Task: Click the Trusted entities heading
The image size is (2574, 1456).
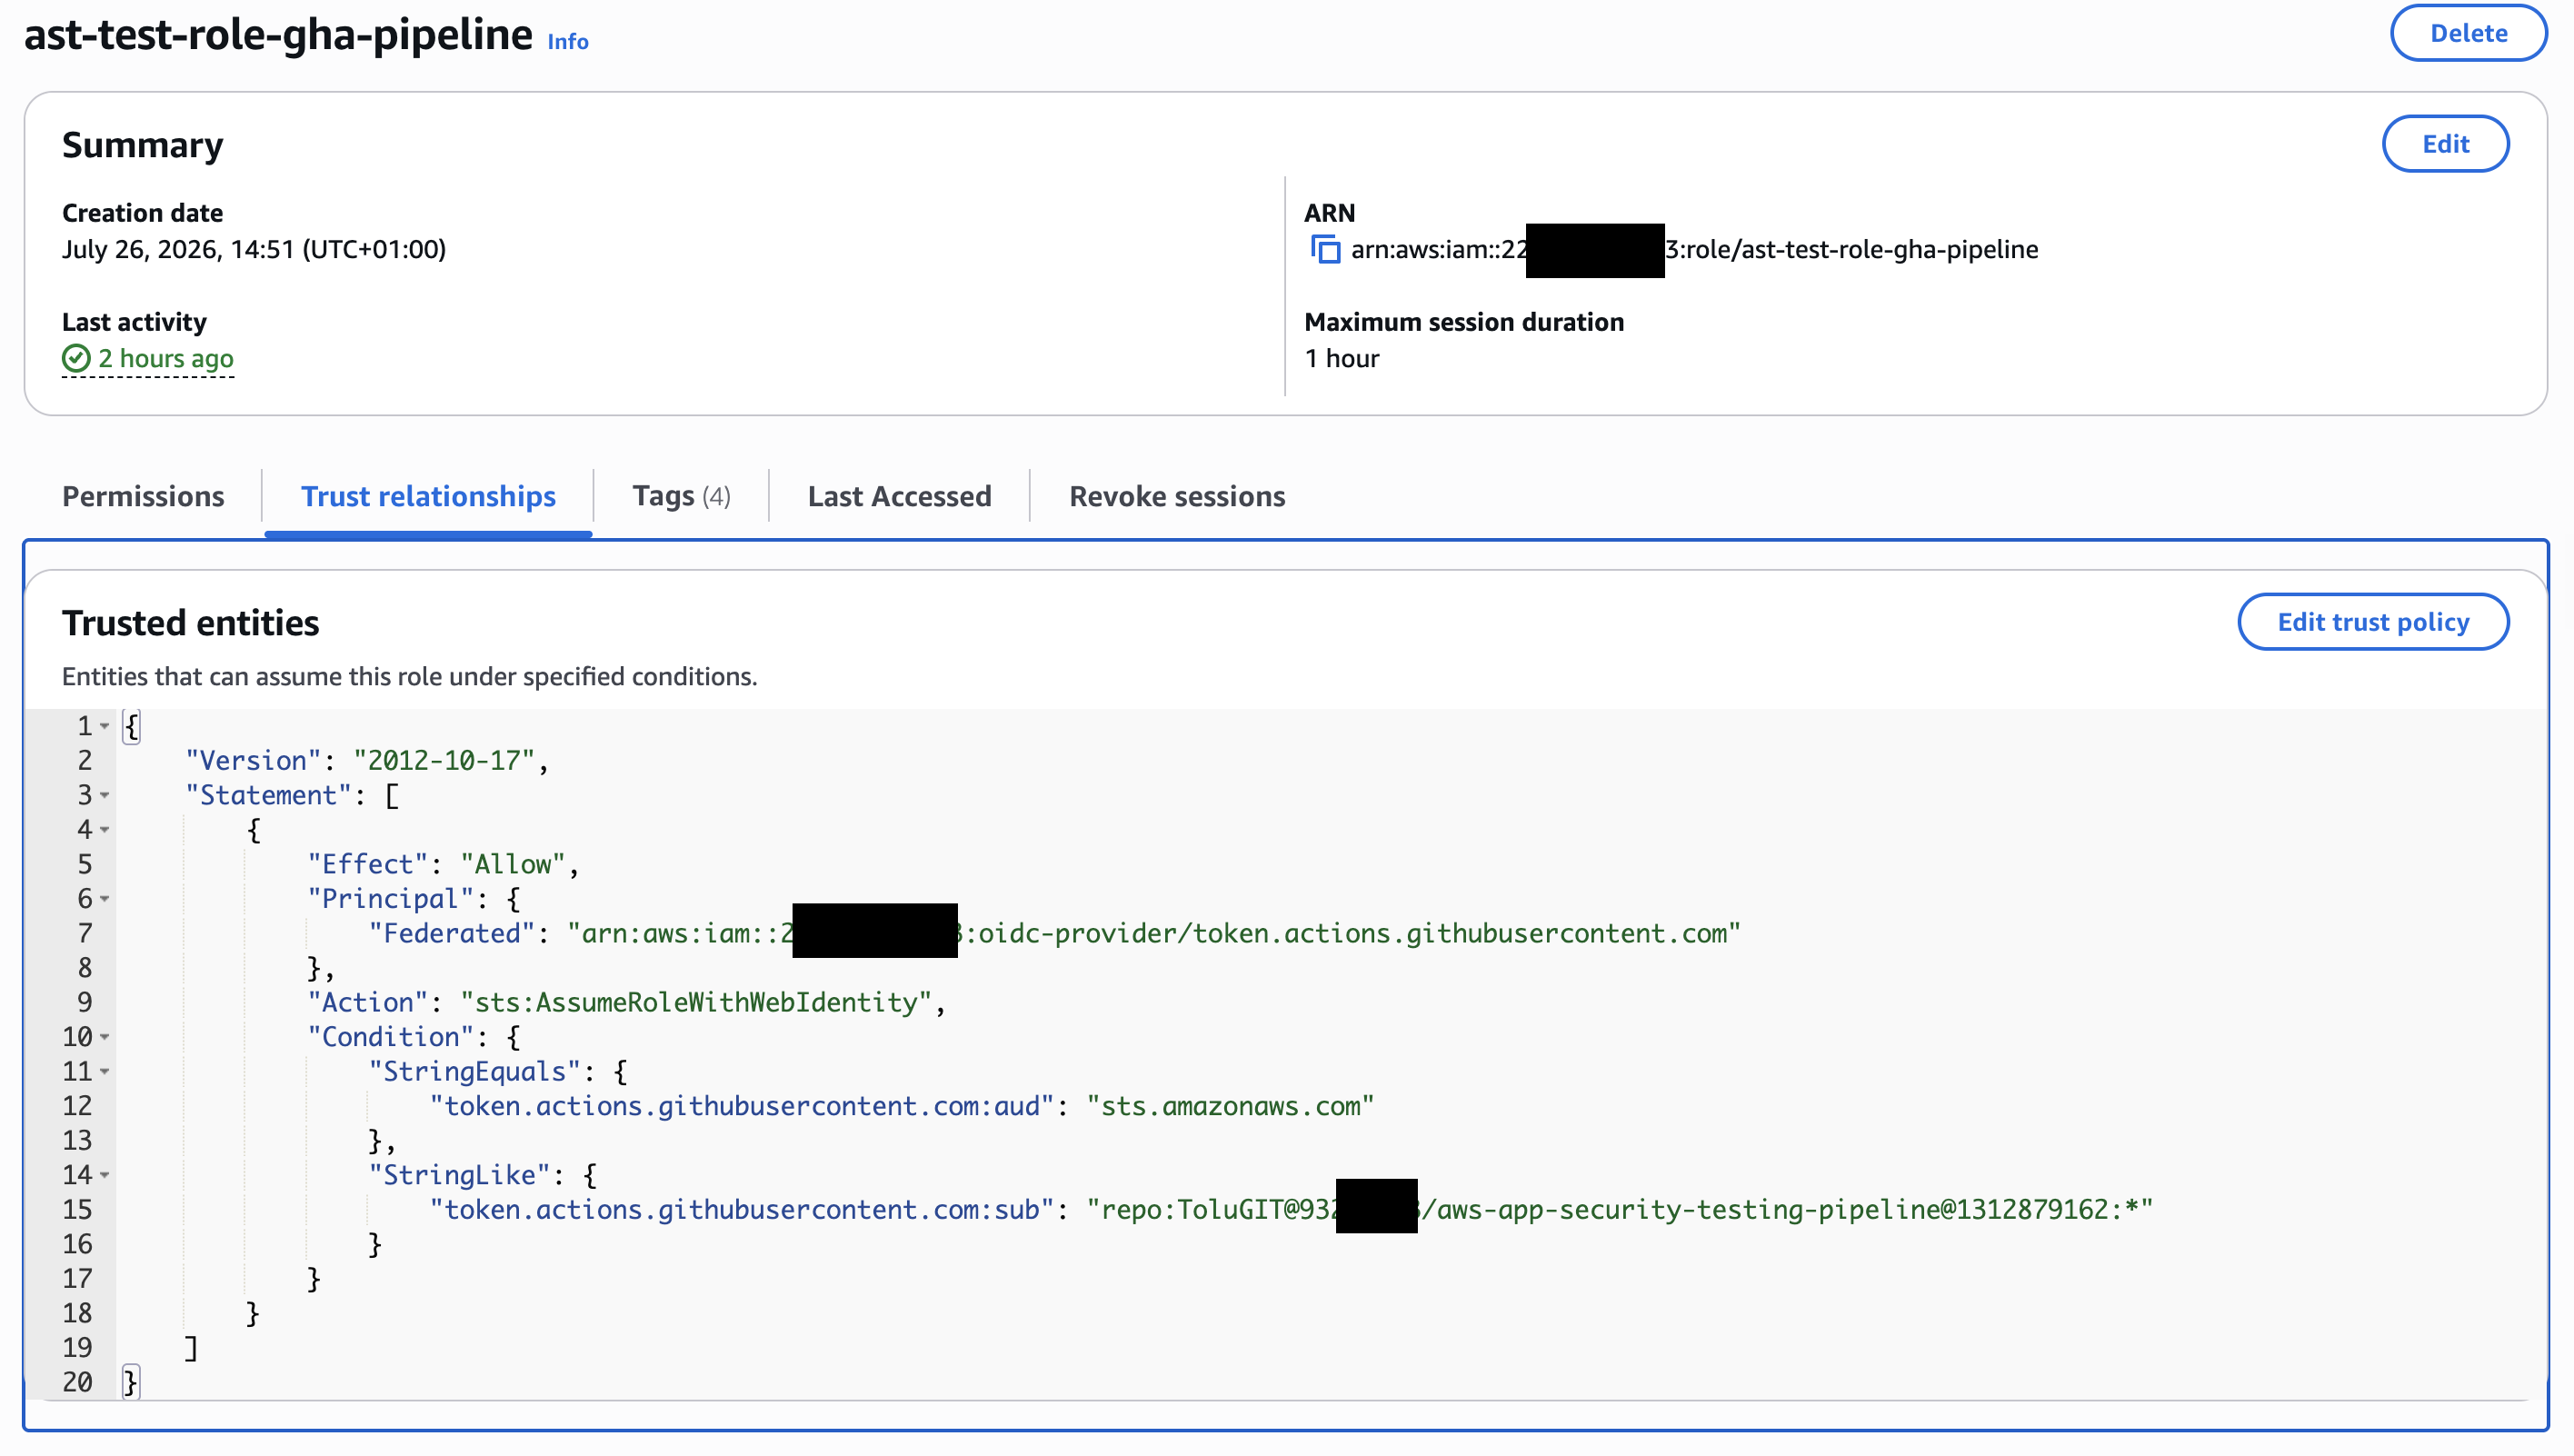Action: coord(191,623)
